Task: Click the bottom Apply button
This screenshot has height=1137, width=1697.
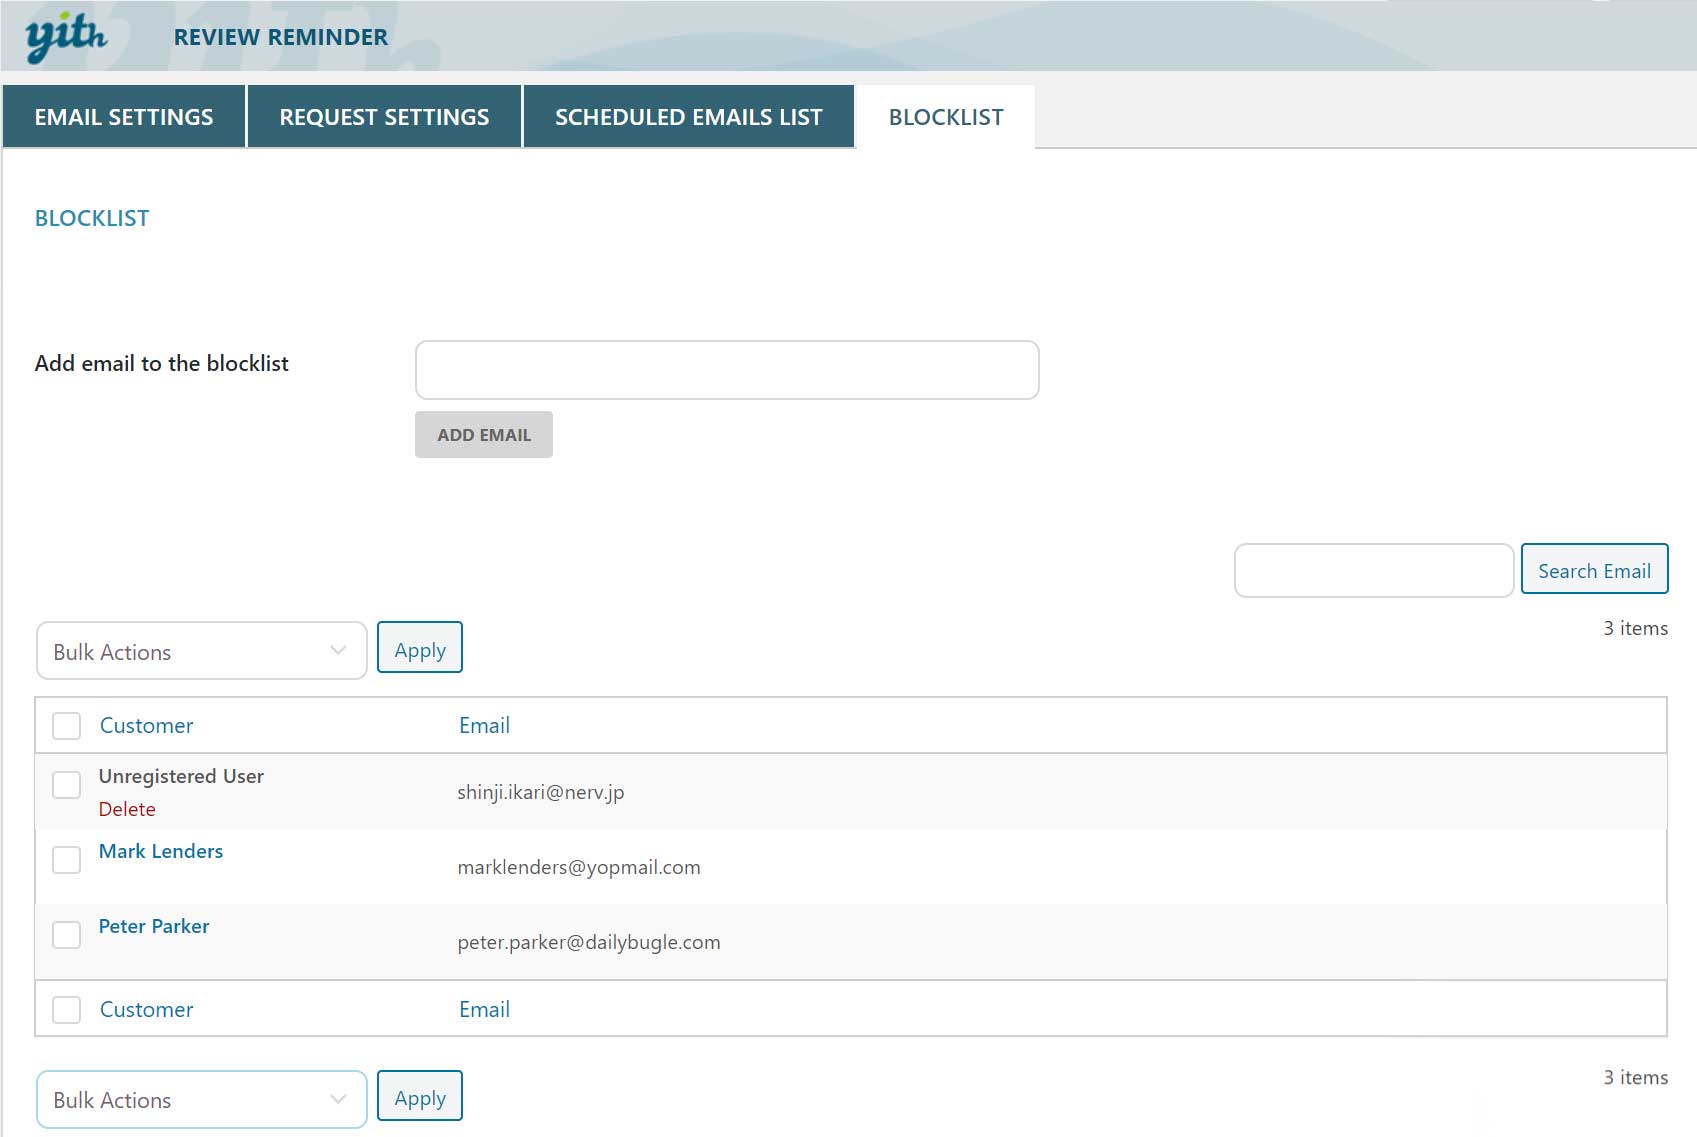Action: [x=420, y=1097]
